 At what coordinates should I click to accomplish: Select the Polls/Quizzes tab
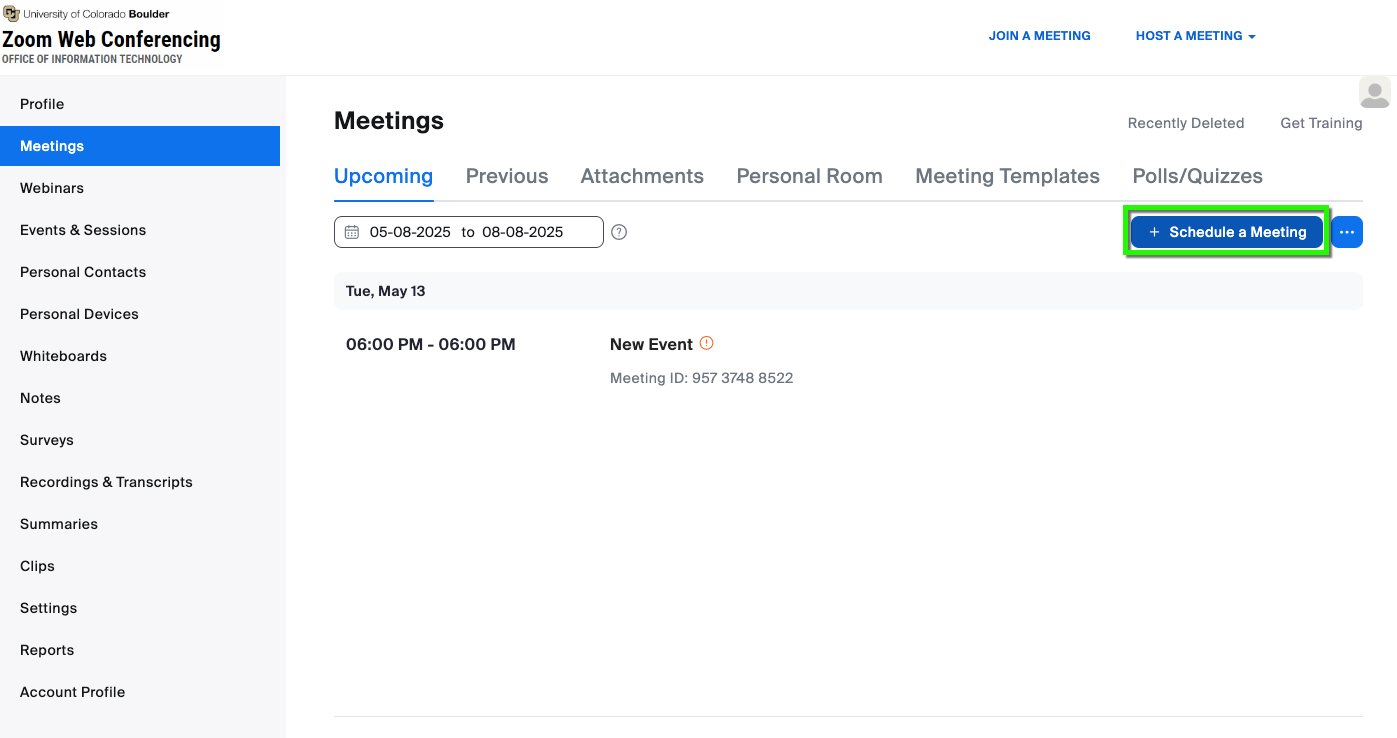(1198, 176)
